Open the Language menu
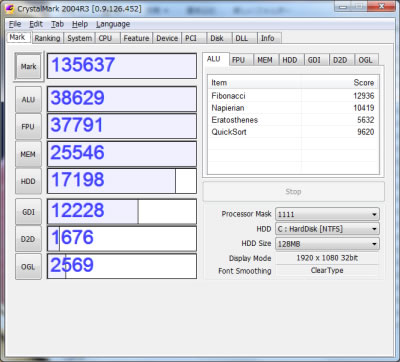This screenshot has width=400, height=362. 113,24
